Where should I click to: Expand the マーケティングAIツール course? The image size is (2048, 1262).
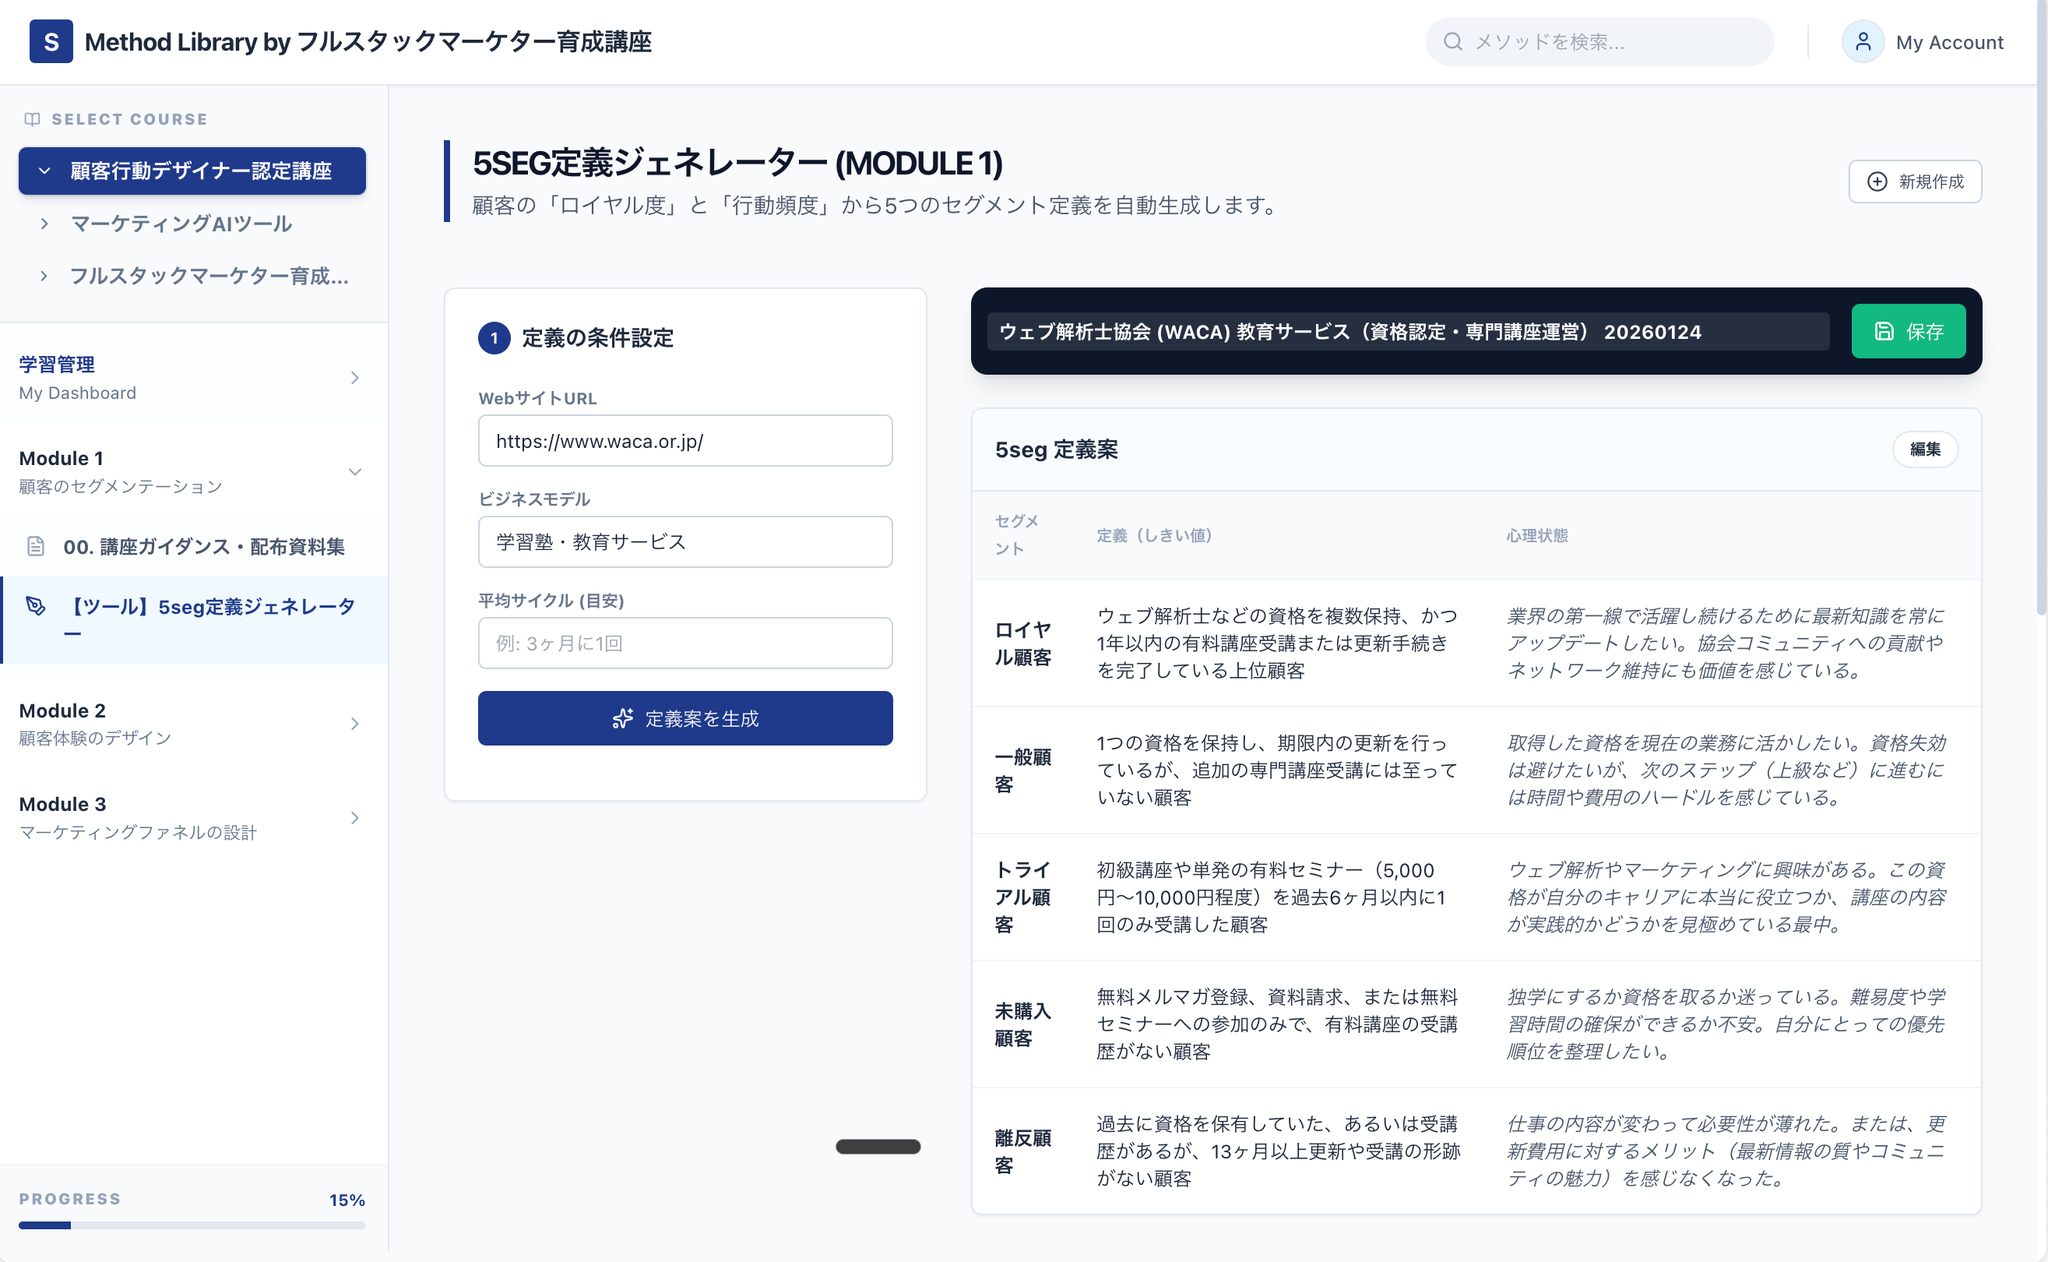click(x=44, y=224)
